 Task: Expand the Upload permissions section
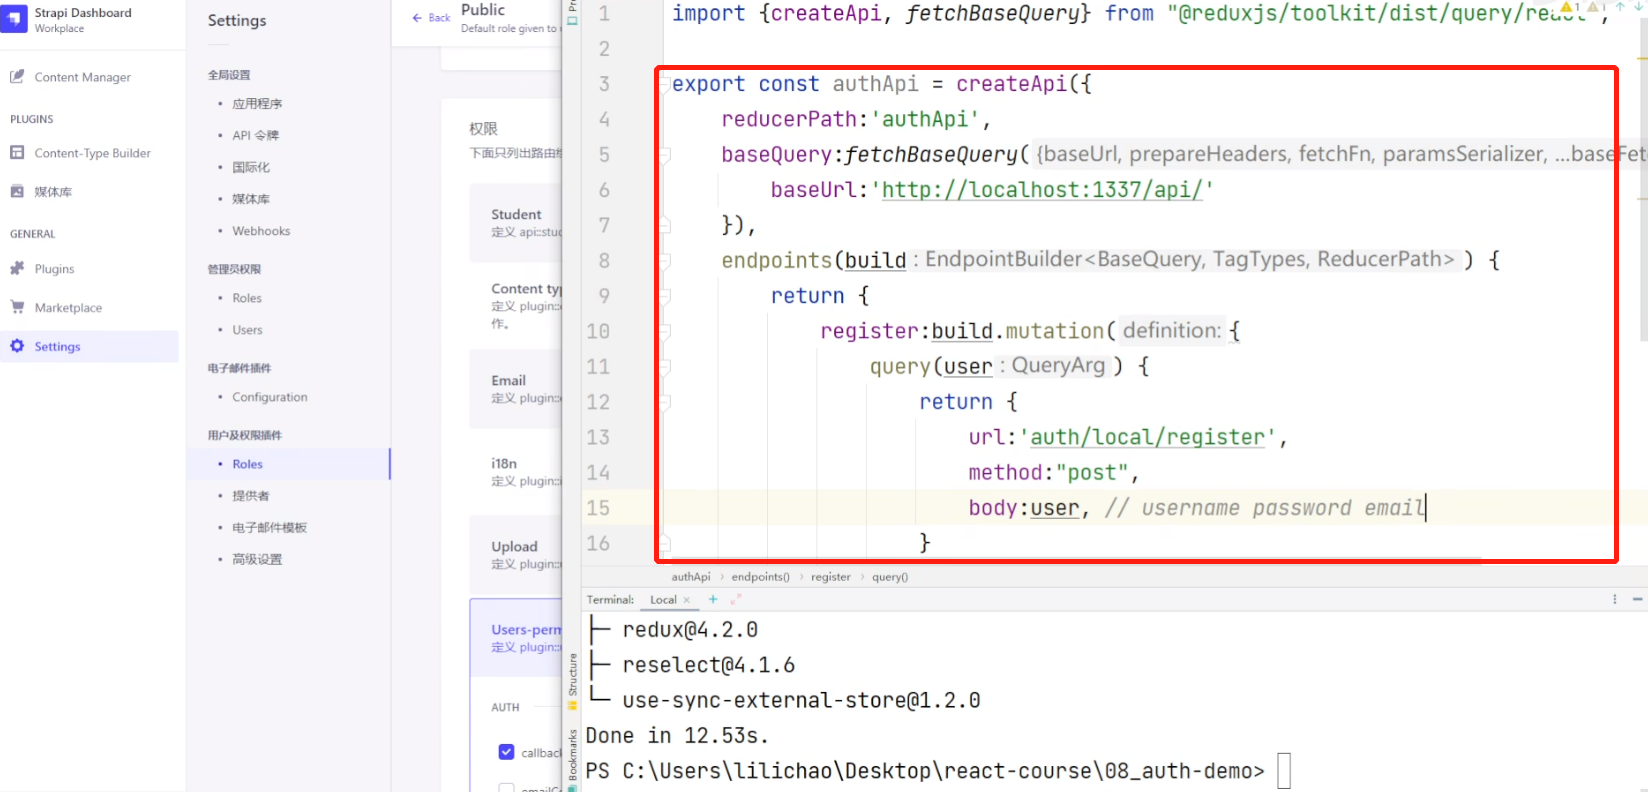coord(516,554)
